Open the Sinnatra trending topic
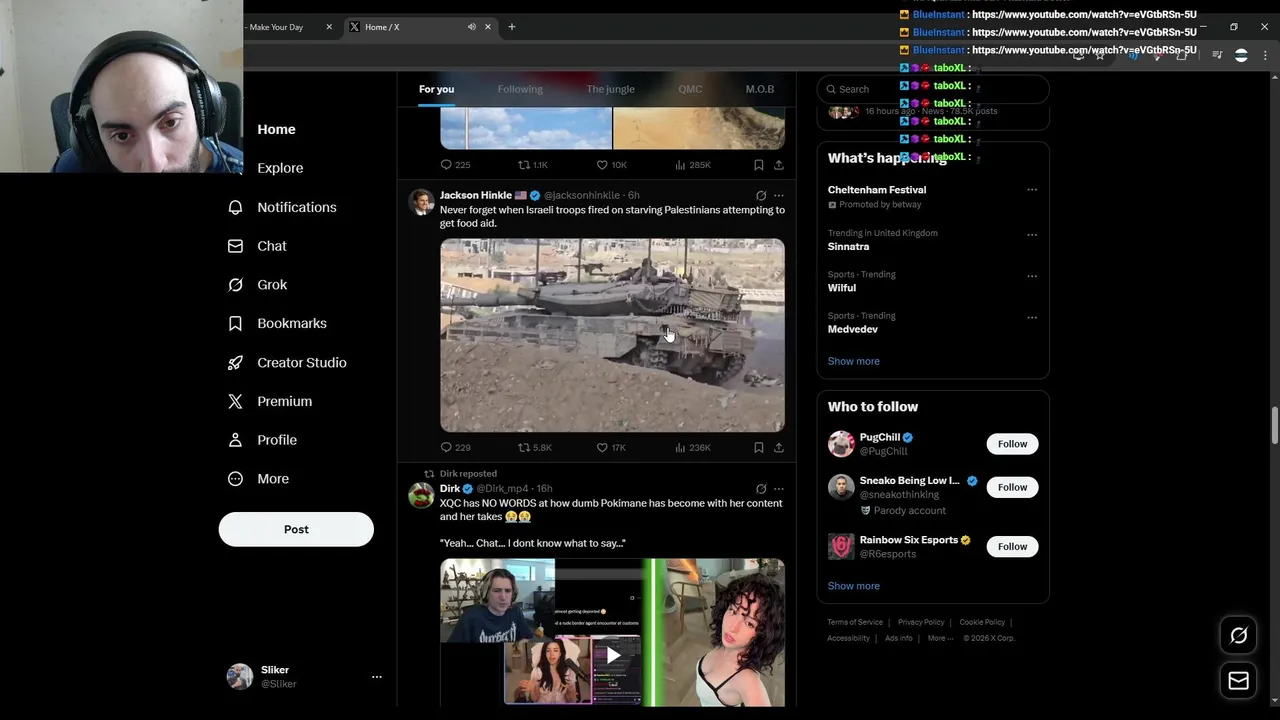 tap(848, 246)
